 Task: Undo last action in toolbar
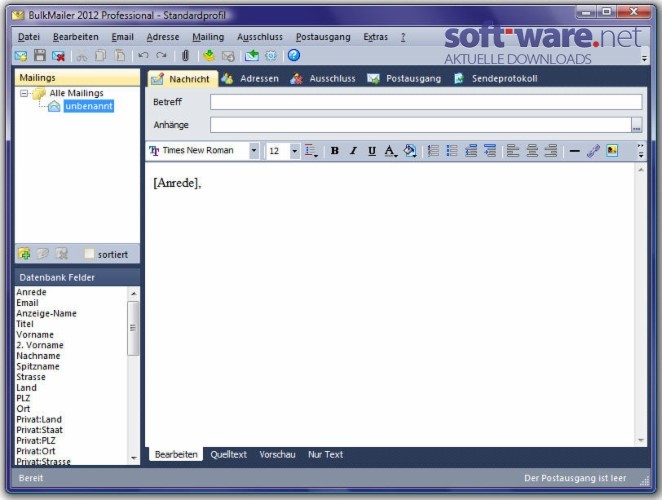click(x=144, y=55)
